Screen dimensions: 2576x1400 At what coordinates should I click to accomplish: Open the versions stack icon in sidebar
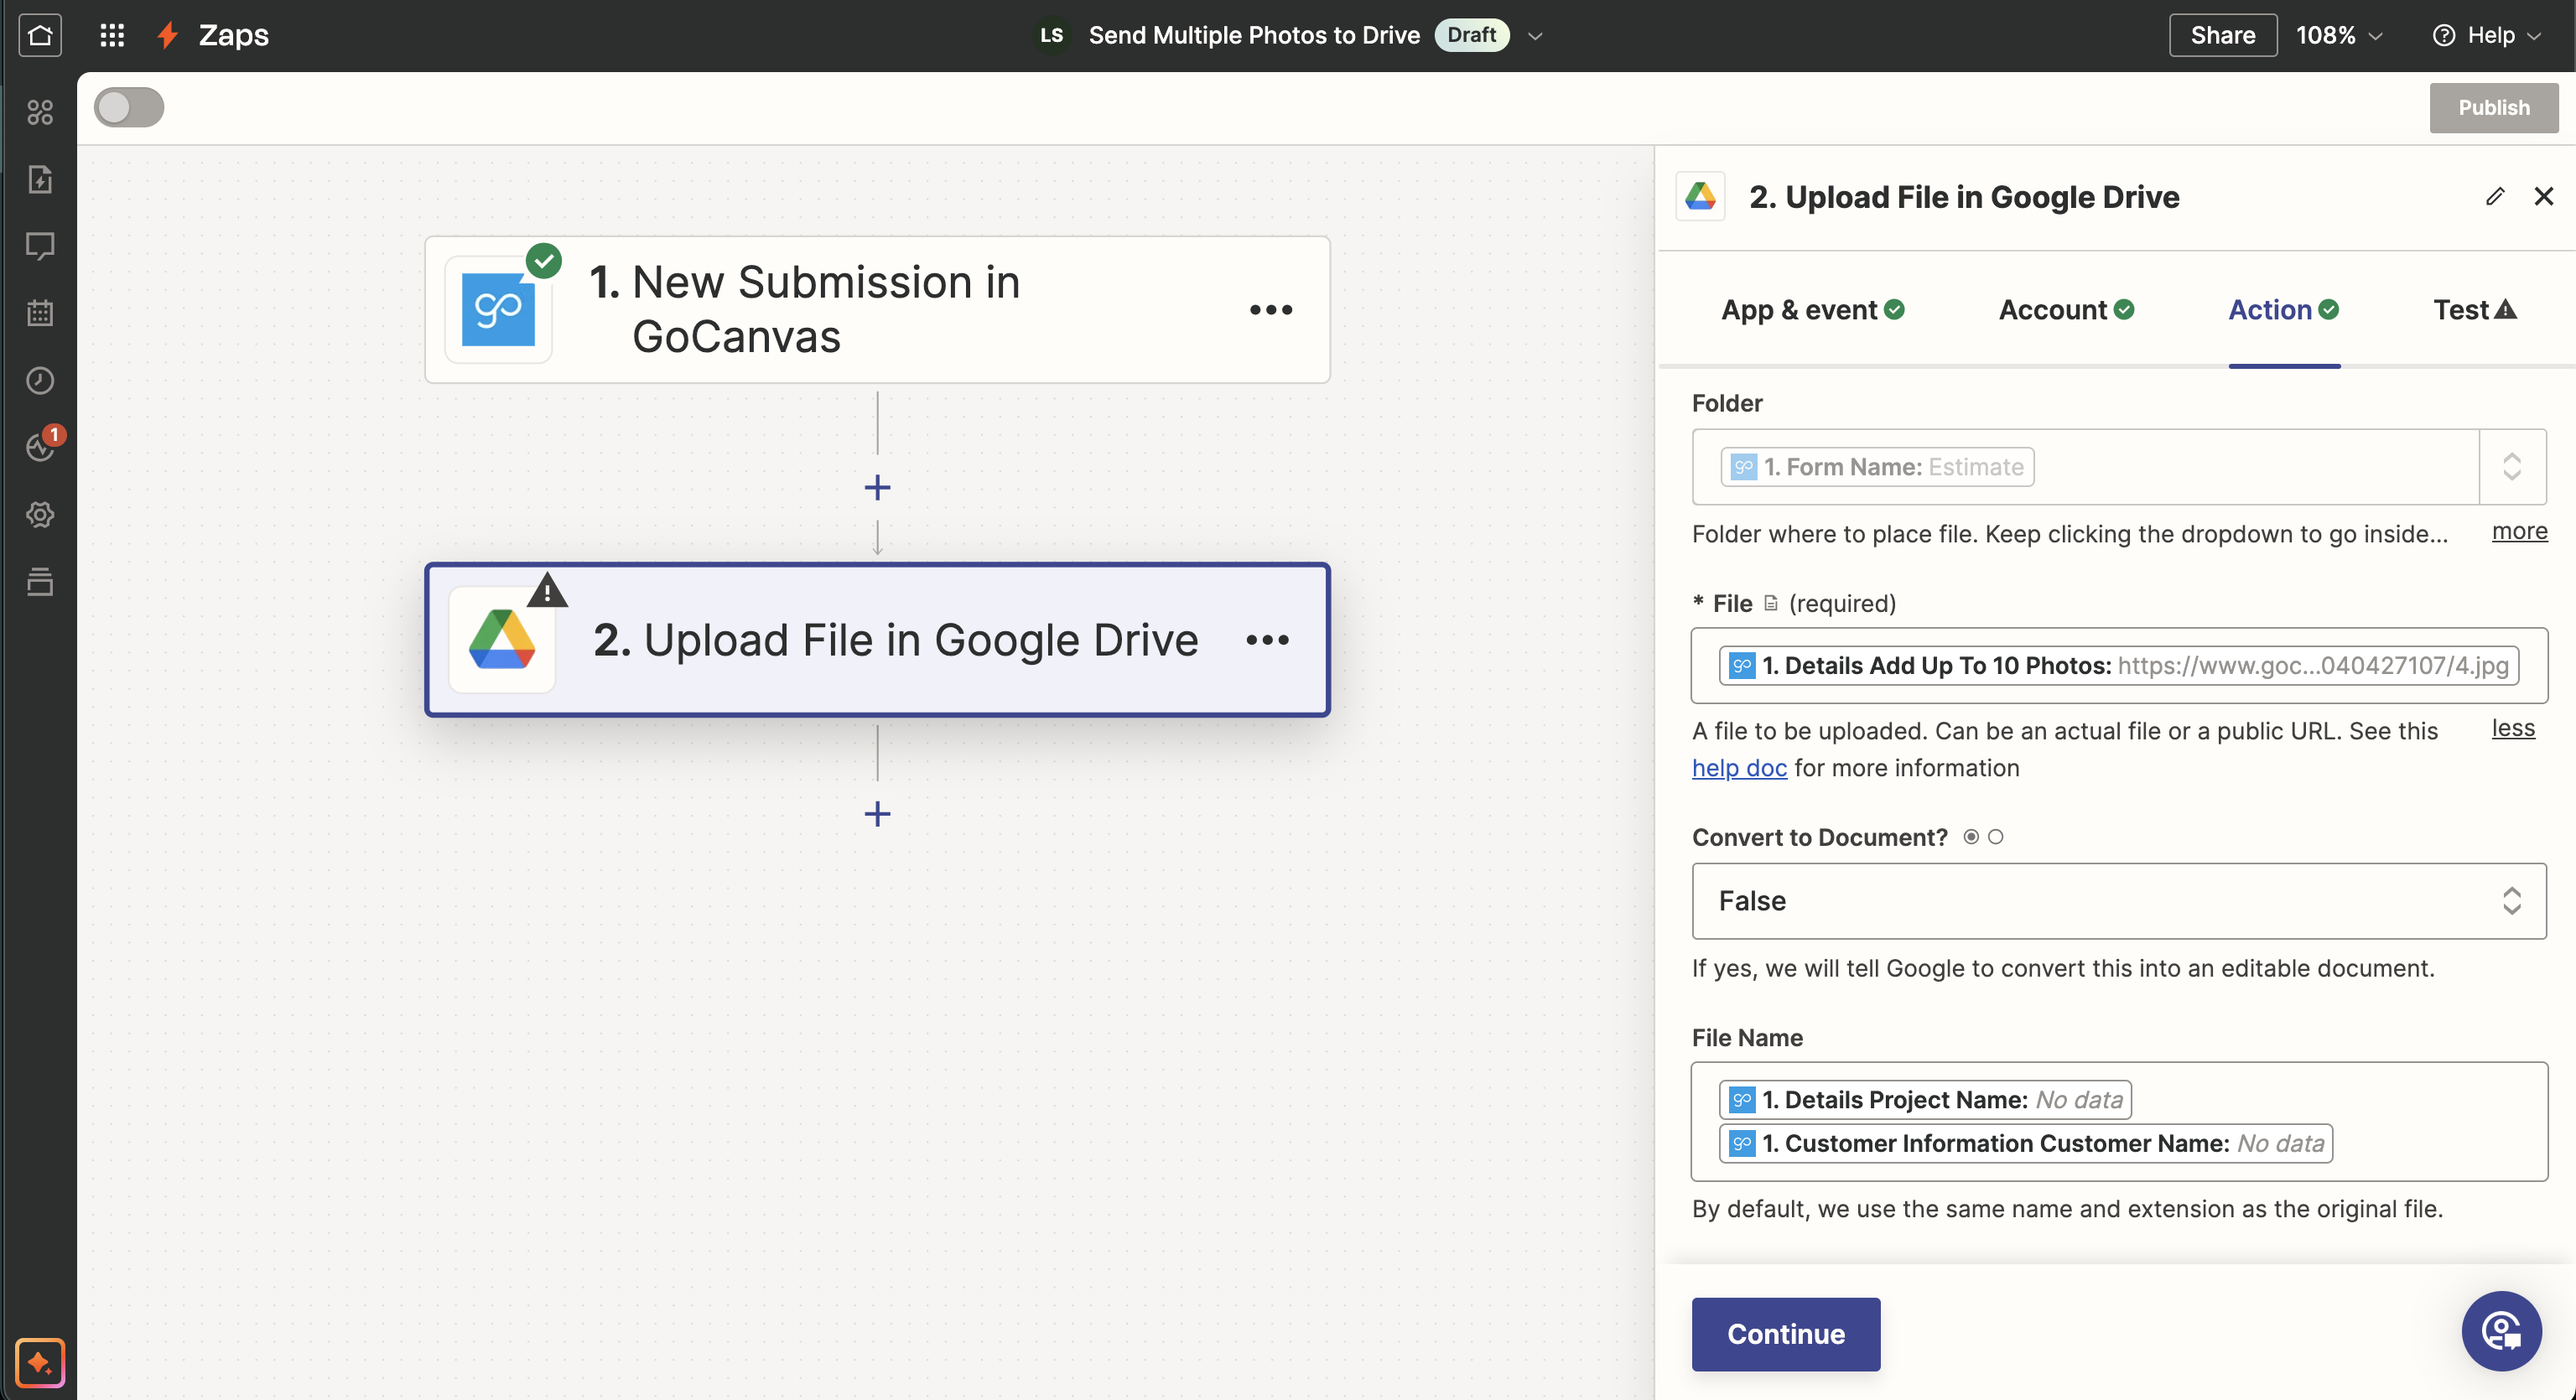coord(40,581)
